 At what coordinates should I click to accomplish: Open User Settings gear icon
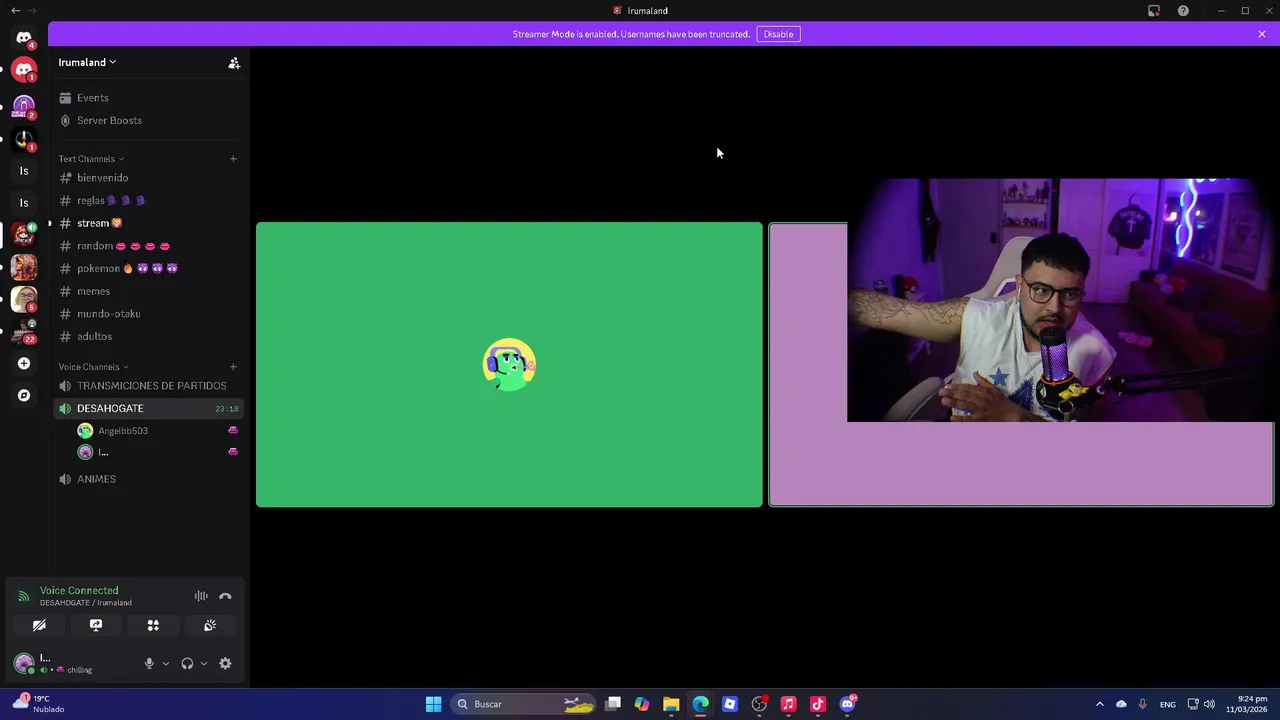coord(225,663)
